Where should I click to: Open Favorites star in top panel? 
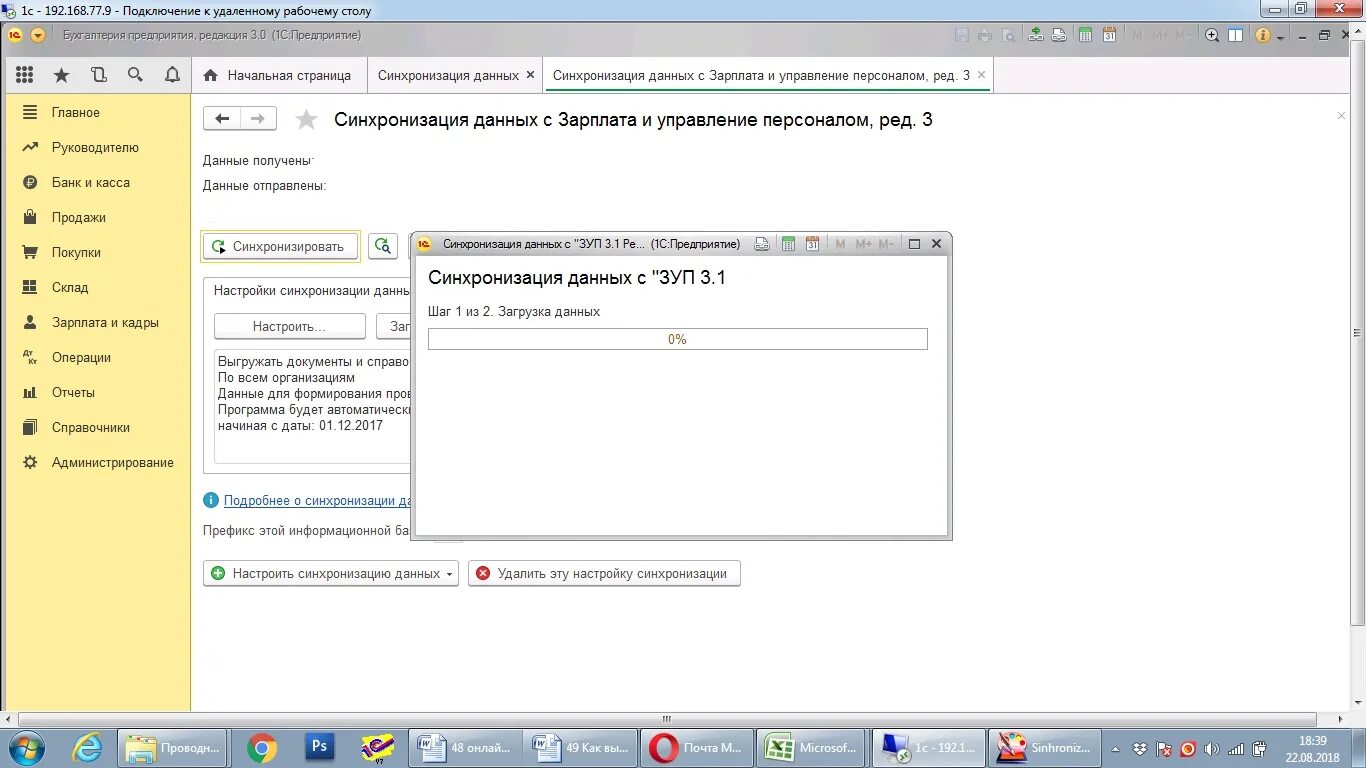tap(61, 75)
